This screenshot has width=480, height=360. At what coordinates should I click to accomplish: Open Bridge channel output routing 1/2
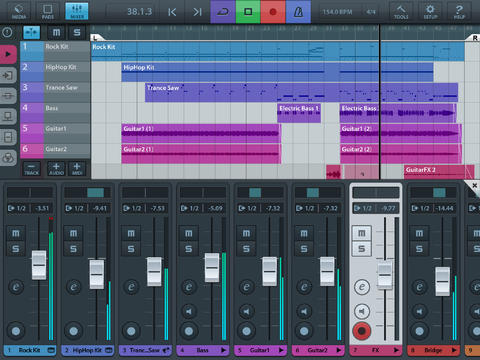click(421, 208)
